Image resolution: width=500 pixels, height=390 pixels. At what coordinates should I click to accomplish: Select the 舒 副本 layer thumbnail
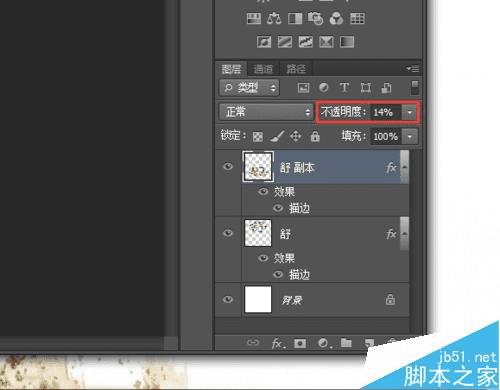click(x=258, y=167)
